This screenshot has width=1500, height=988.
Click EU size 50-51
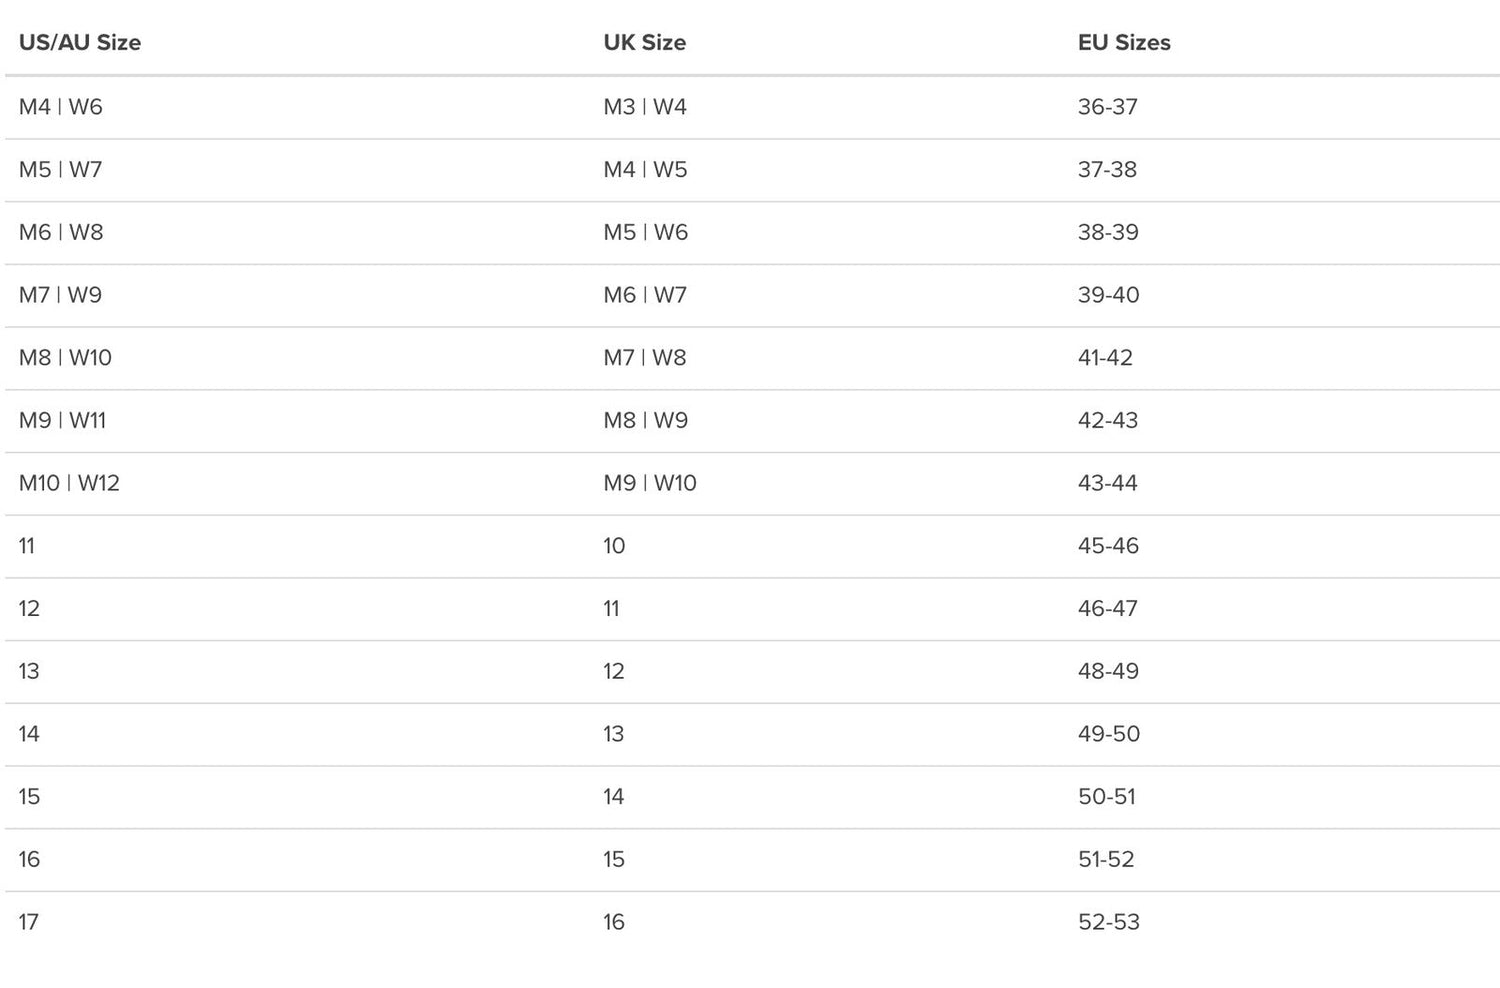click(1106, 797)
